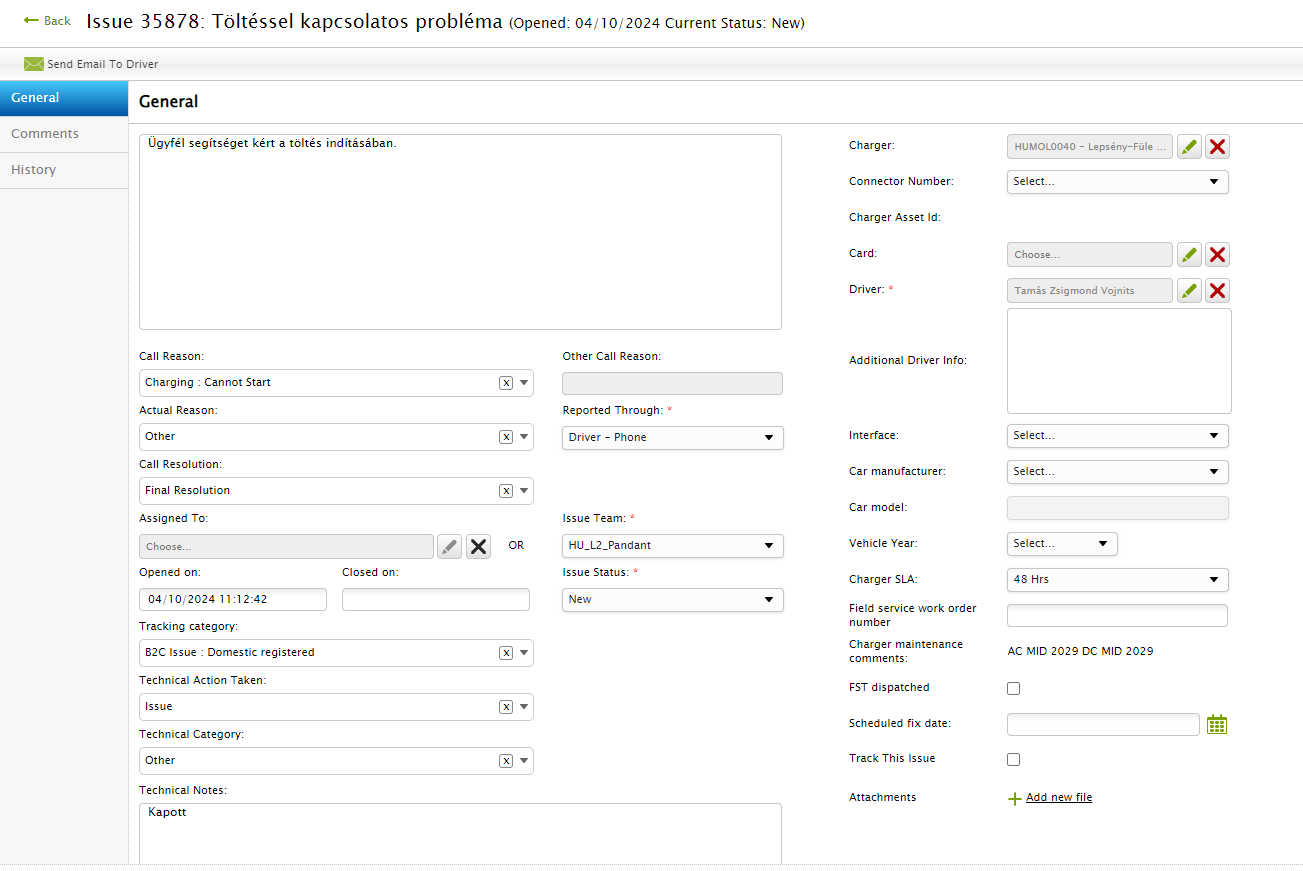Clear the Call Reason selection using small x

506,383
